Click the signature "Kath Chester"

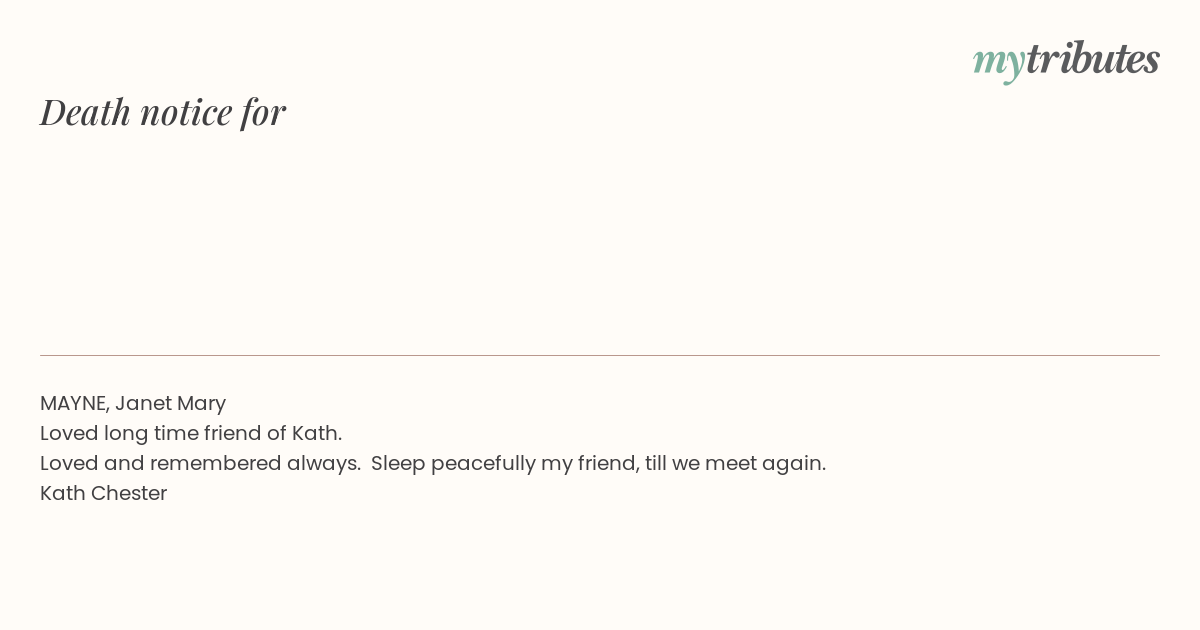click(x=104, y=493)
